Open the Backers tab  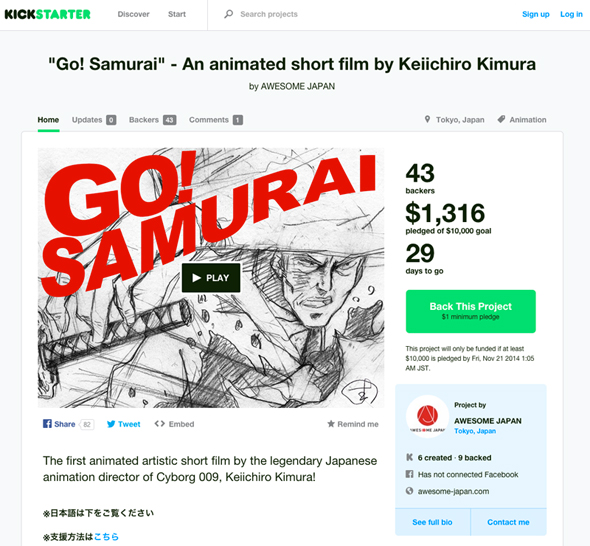pyautogui.click(x=152, y=120)
